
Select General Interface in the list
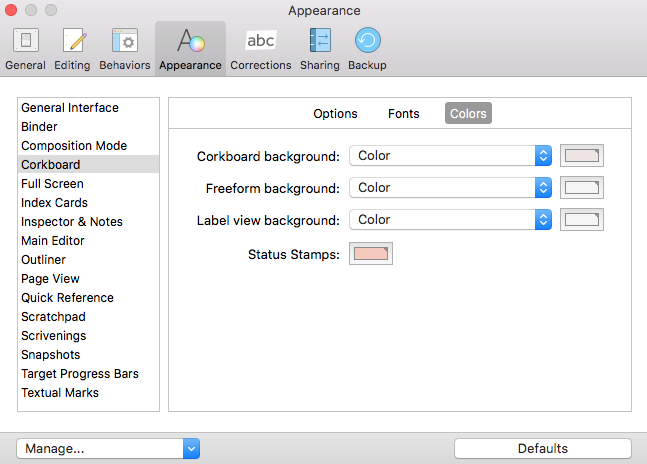(x=88, y=108)
